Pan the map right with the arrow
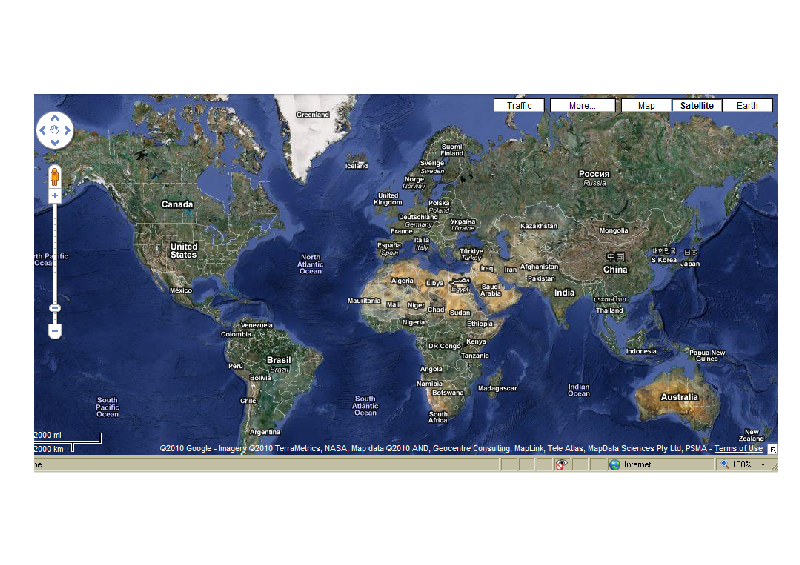 (x=67, y=131)
